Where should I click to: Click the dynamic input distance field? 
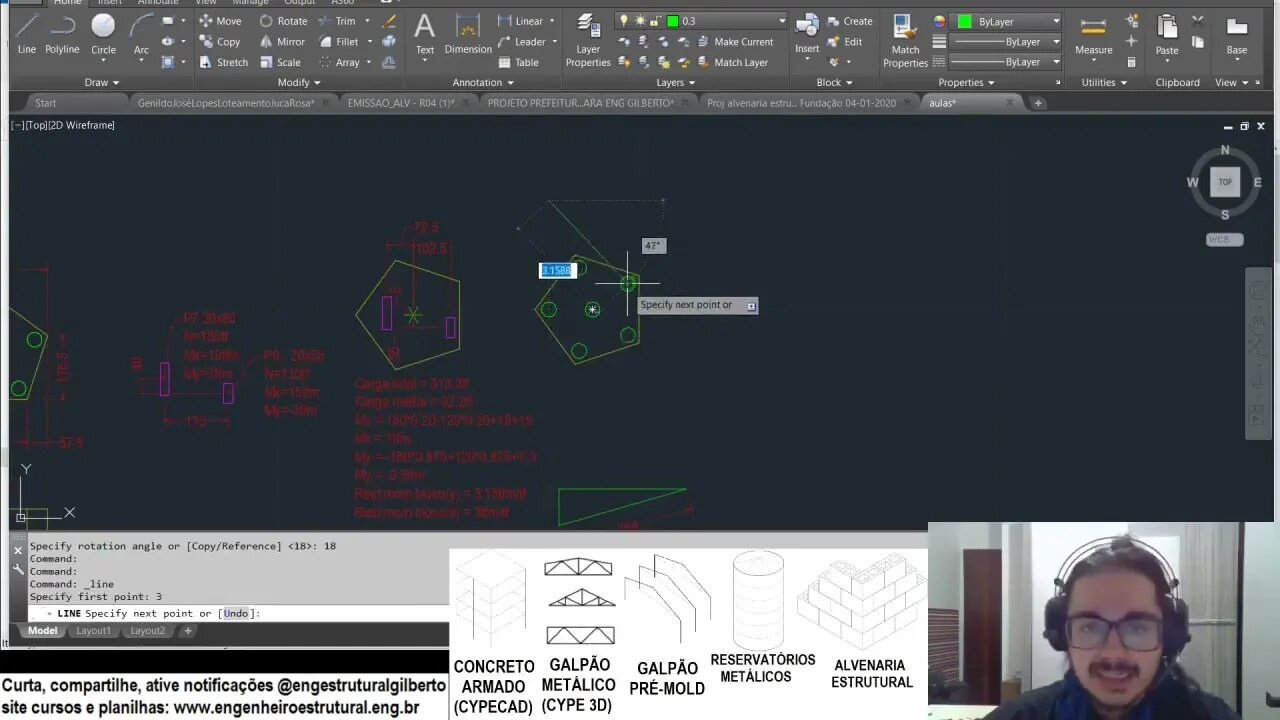pyautogui.click(x=557, y=271)
